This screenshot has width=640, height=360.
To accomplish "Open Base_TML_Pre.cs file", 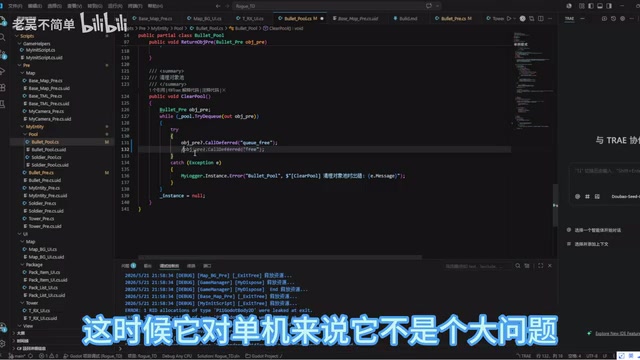I will pos(45,96).
